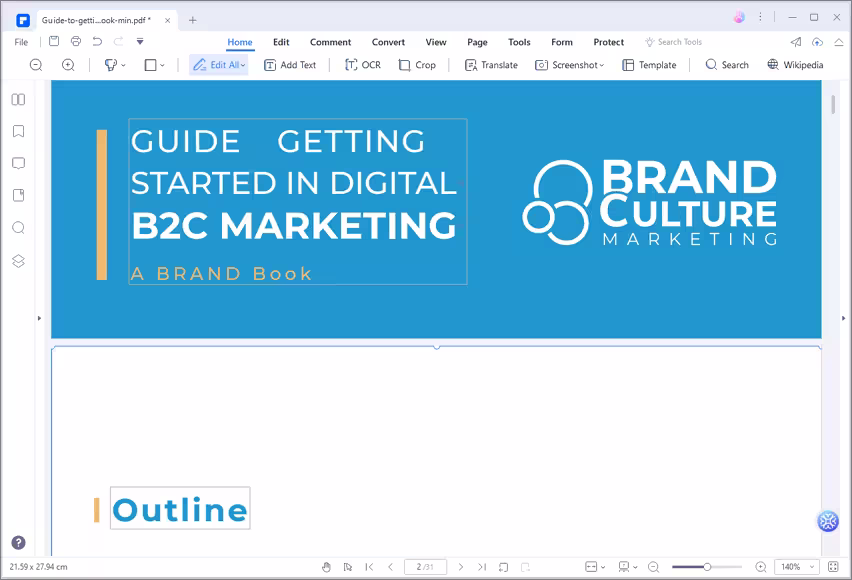Viewport: 852px width, 580px height.
Task: Select the Highlighter tool
Action: point(110,65)
